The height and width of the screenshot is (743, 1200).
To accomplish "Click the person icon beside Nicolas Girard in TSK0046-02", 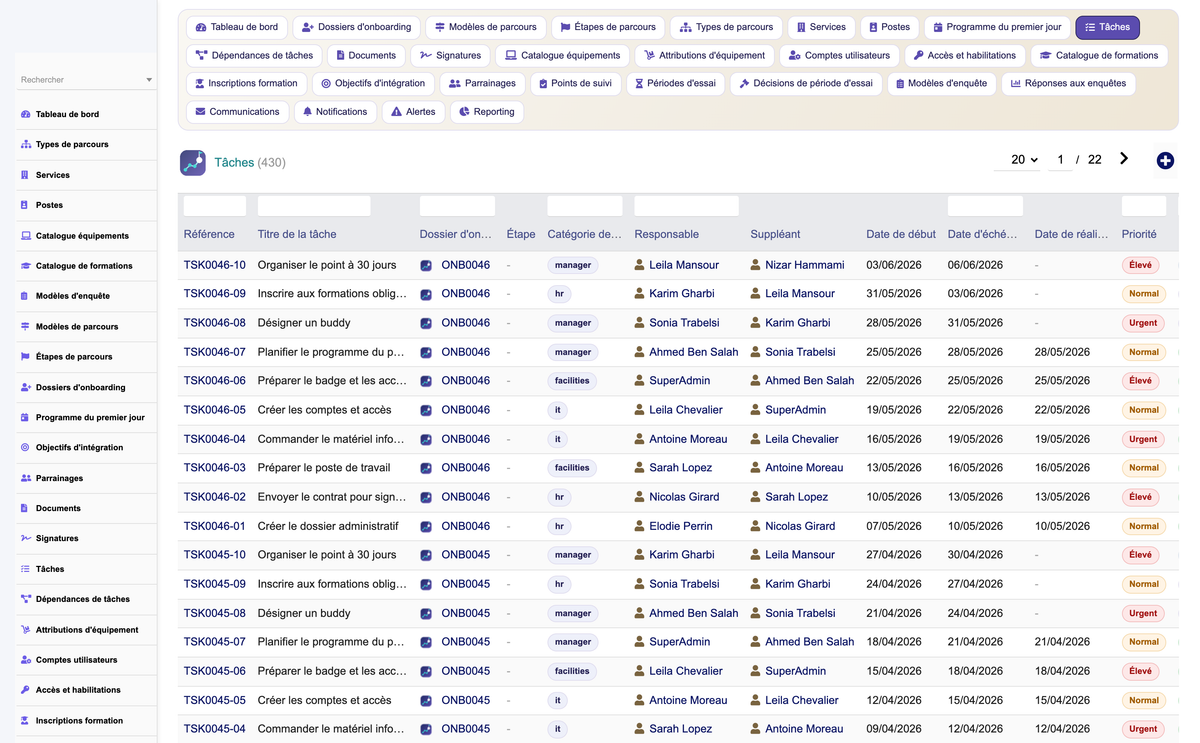I will coord(640,497).
